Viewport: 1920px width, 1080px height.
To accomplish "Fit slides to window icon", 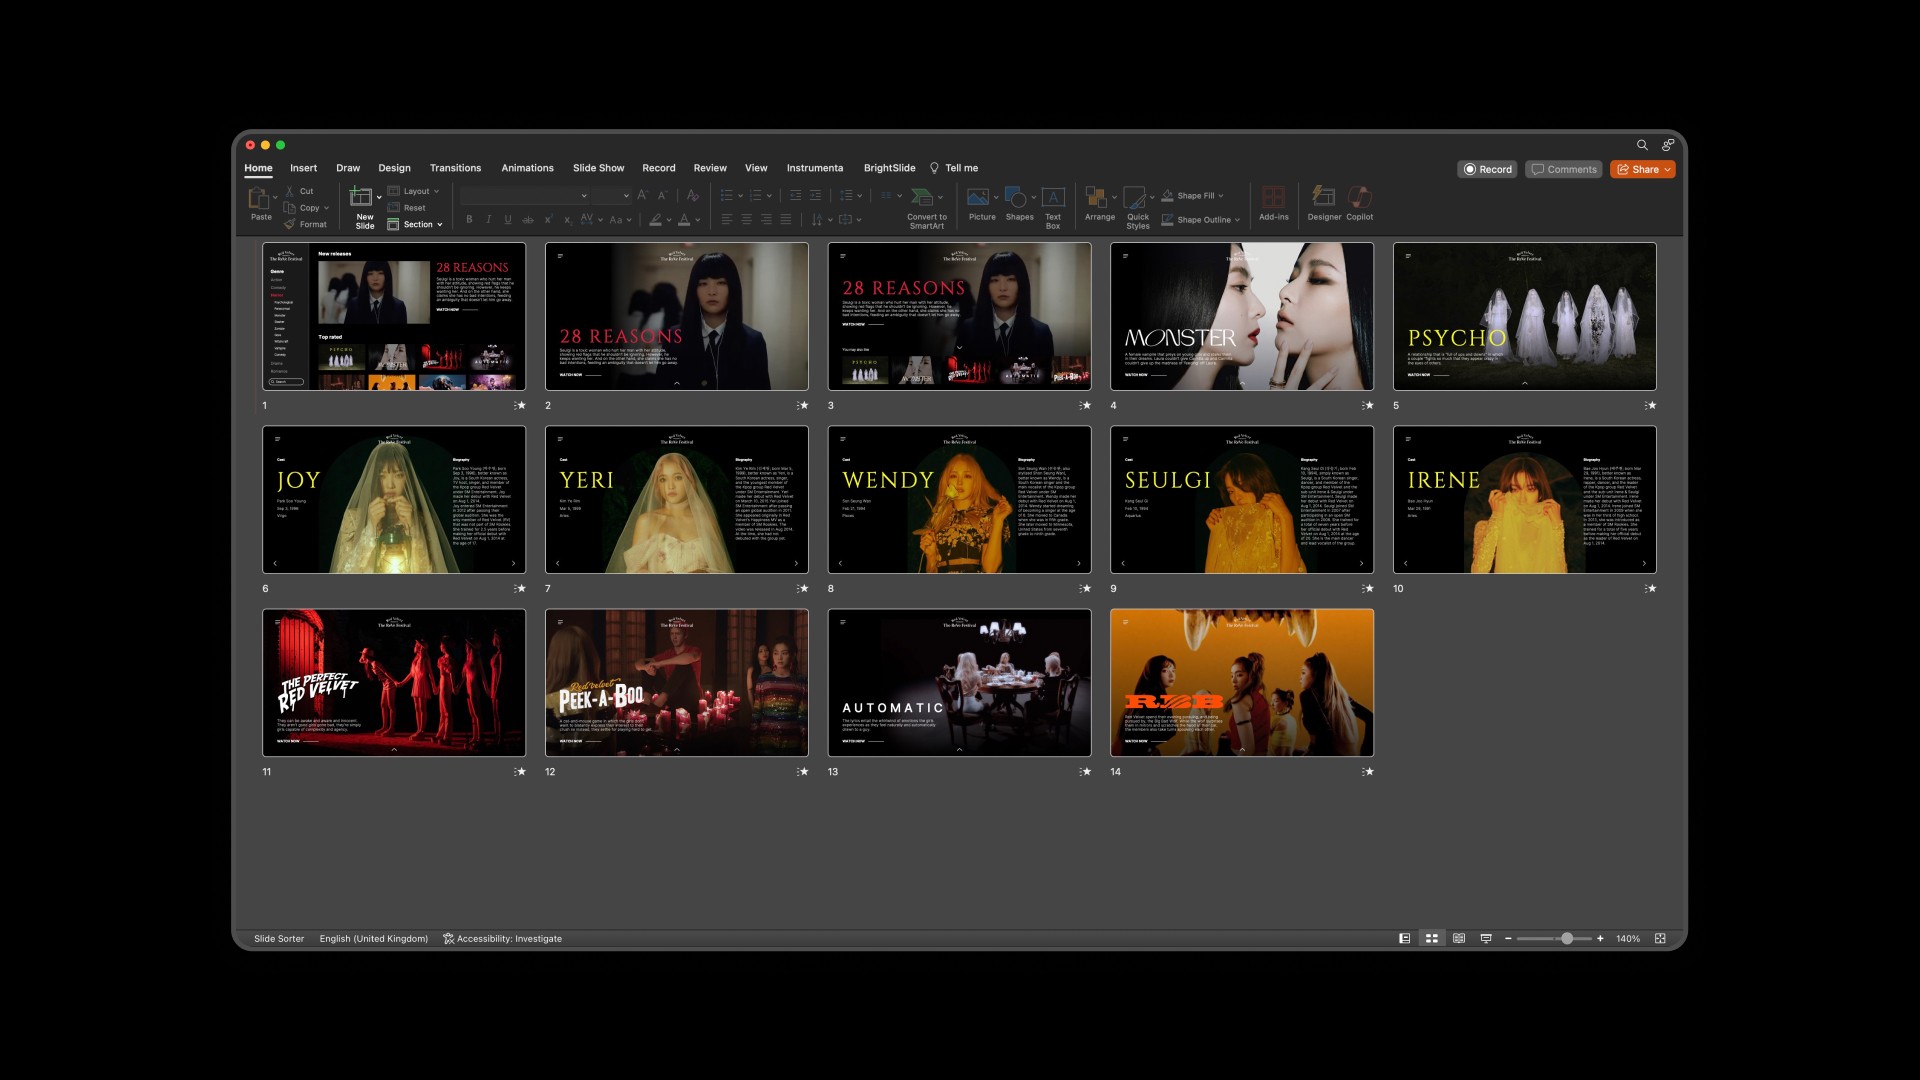I will pyautogui.click(x=1660, y=939).
